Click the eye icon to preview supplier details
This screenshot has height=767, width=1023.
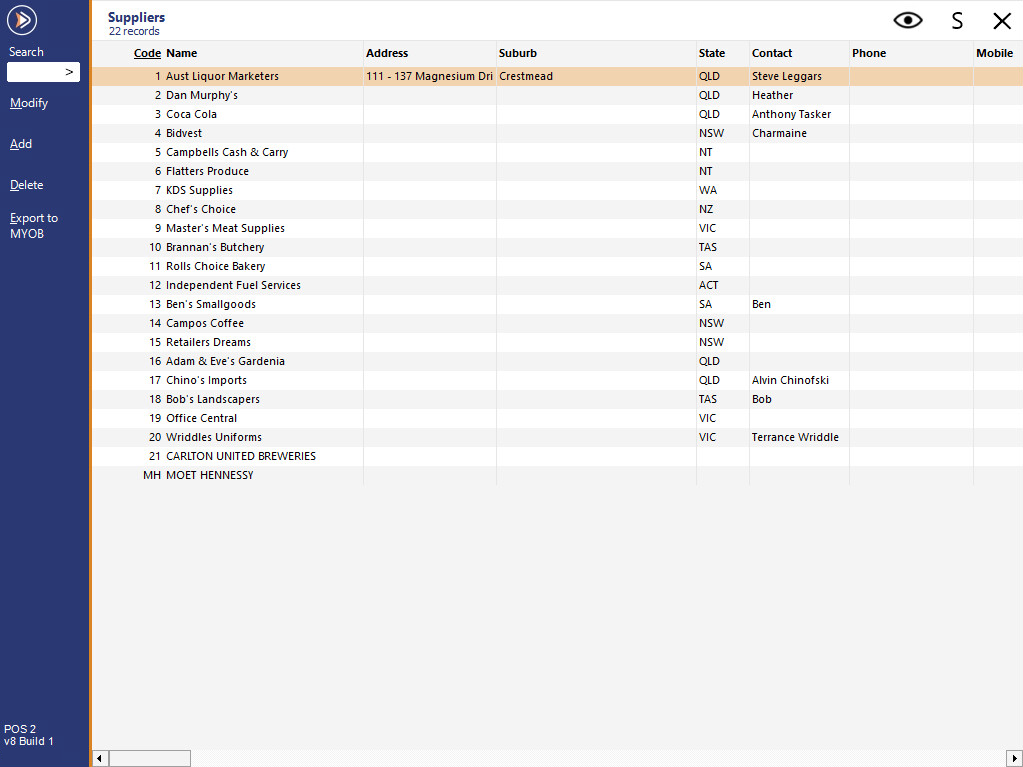point(907,20)
